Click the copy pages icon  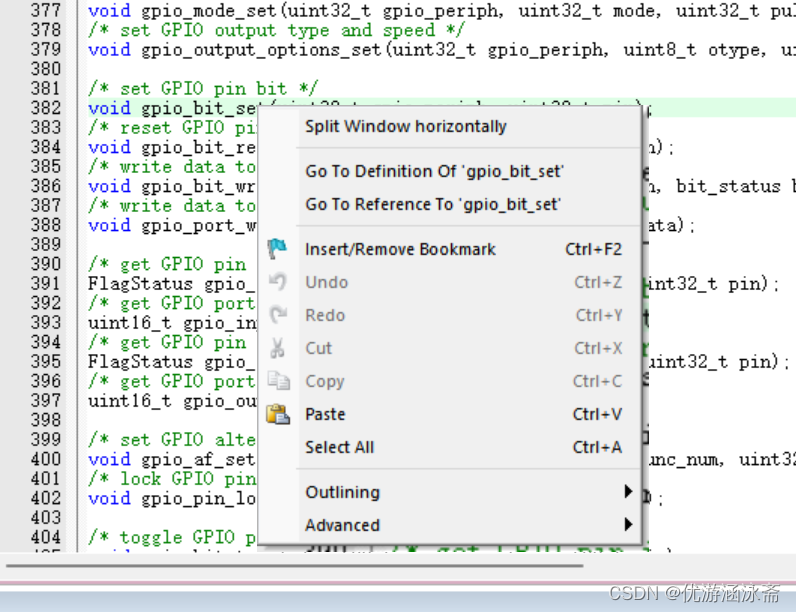point(279,381)
